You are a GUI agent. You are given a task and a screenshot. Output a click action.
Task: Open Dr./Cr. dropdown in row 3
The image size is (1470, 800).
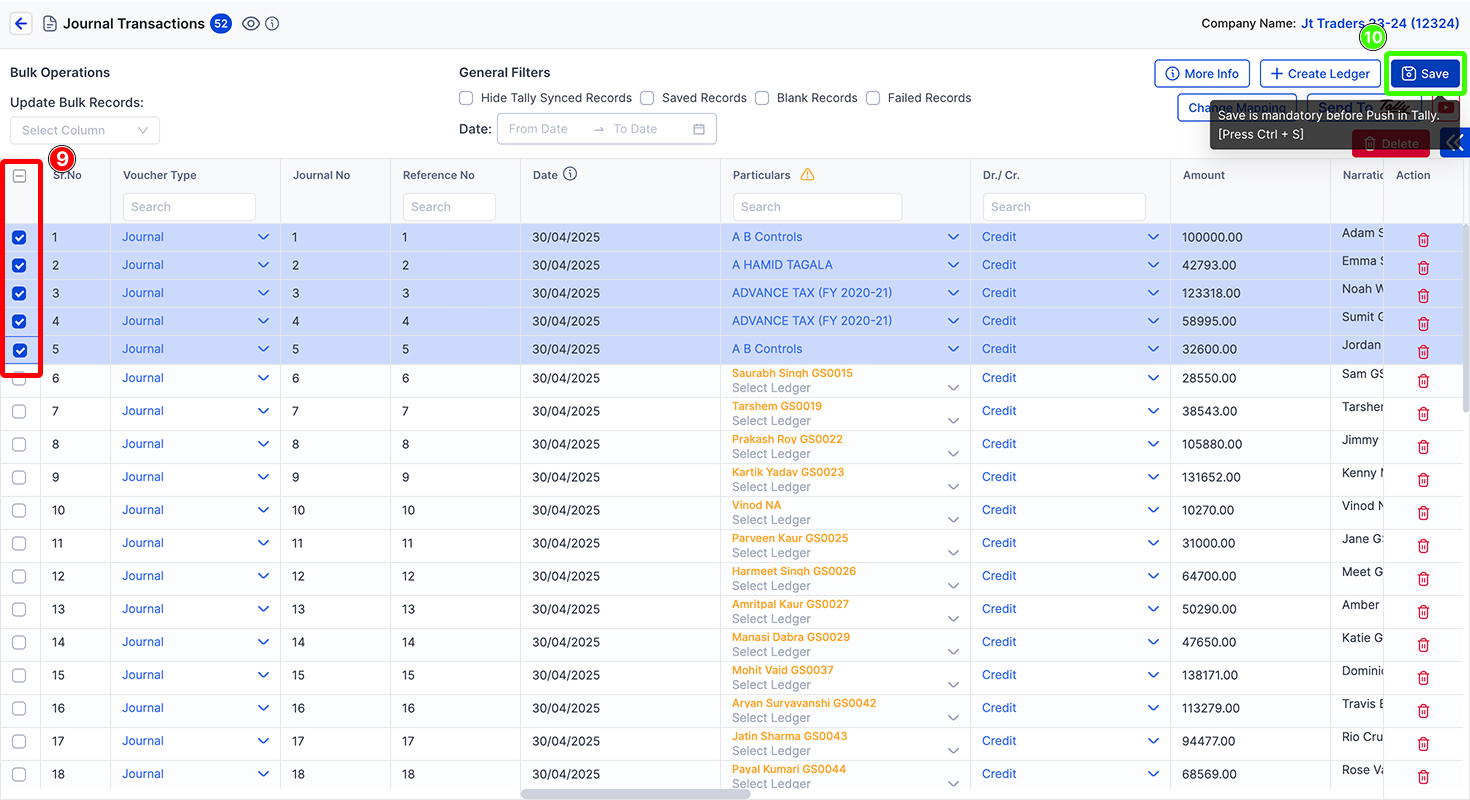[1070, 293]
